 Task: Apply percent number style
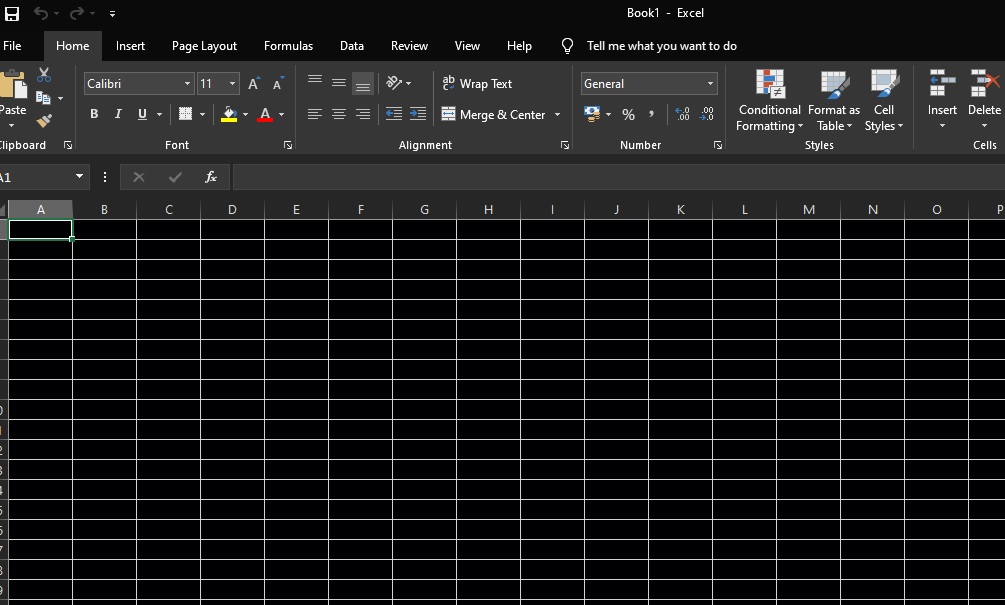coord(628,114)
